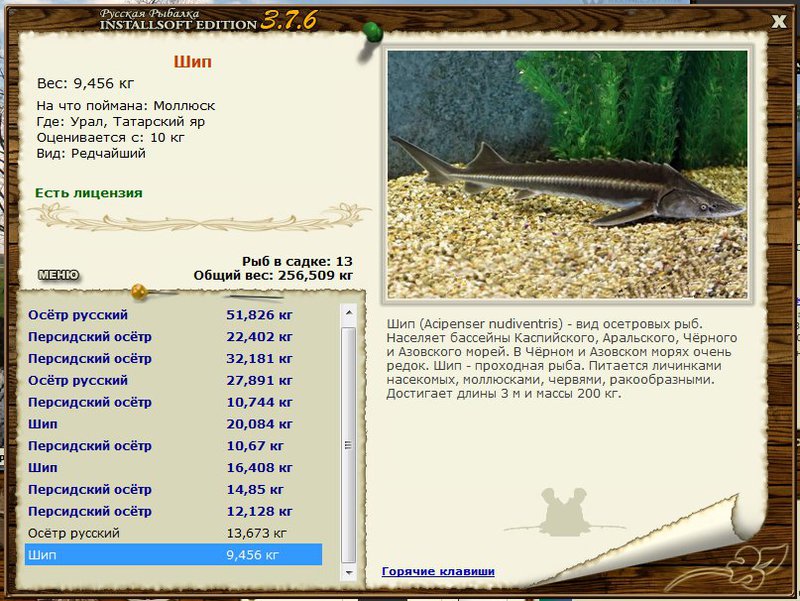Close the fish keepnet window
Screen dimensions: 800x601
[779, 21]
